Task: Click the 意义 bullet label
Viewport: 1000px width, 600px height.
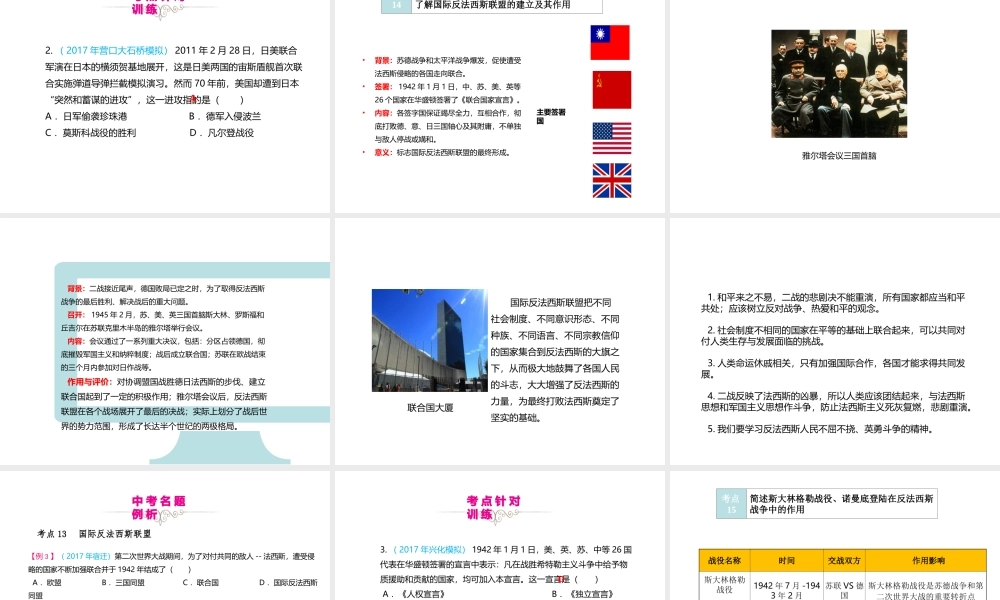Action: (383, 152)
